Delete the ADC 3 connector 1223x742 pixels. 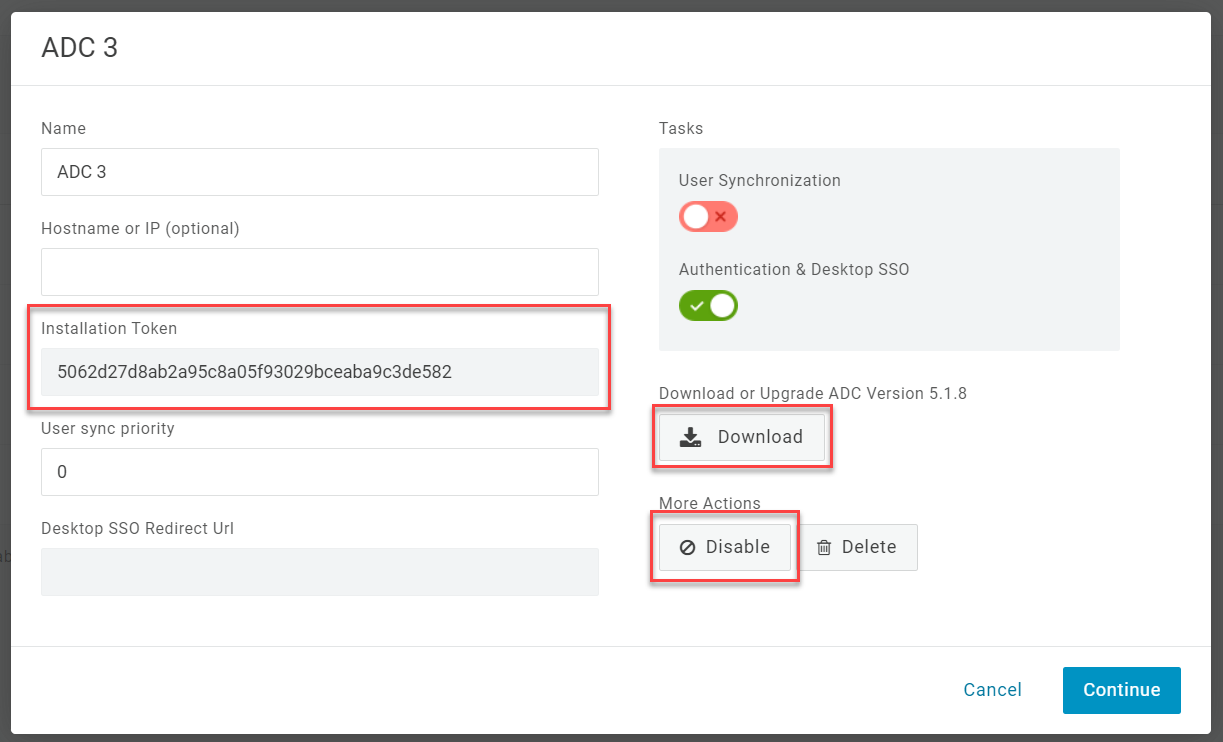pyautogui.click(x=857, y=547)
